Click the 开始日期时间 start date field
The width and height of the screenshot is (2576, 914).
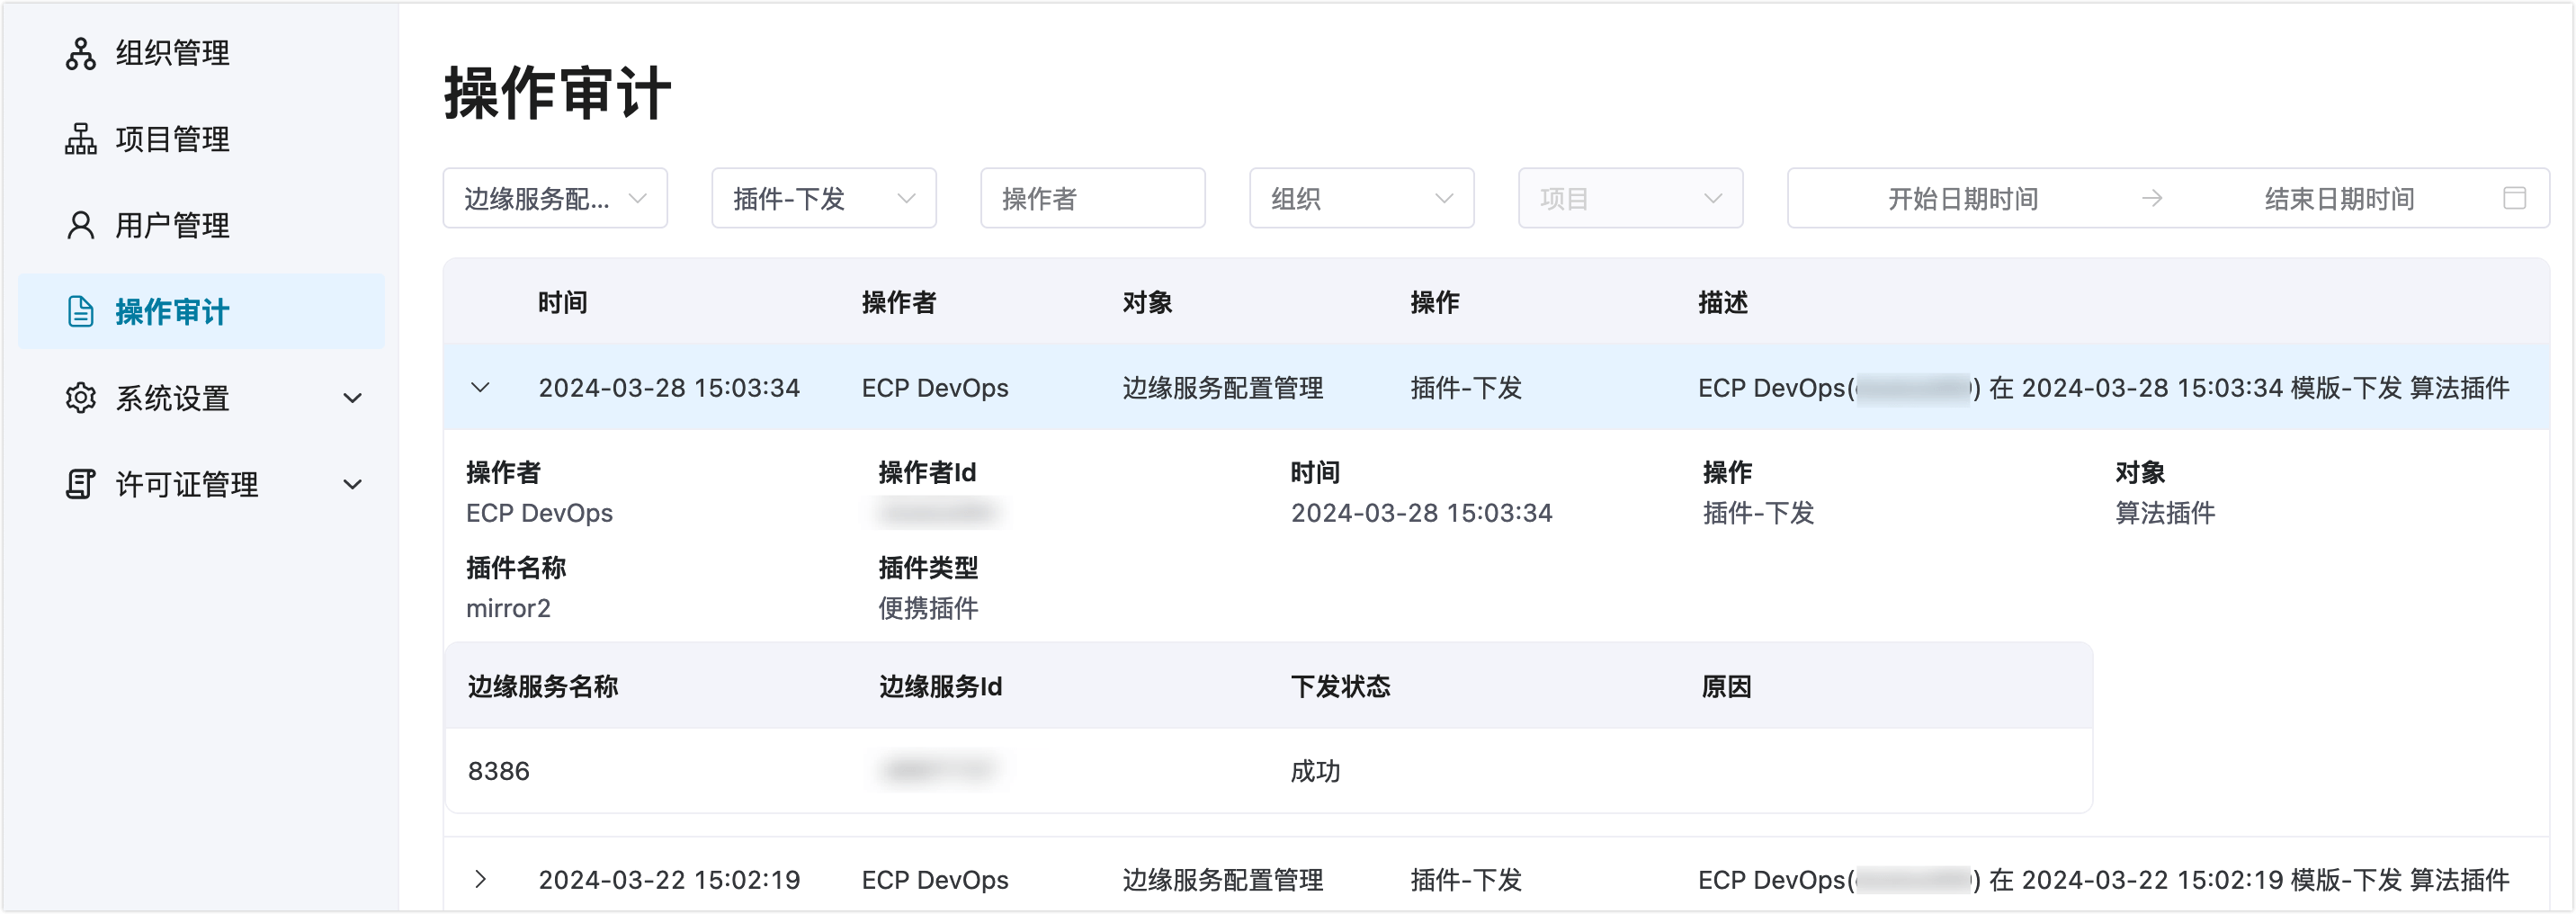coord(1962,198)
